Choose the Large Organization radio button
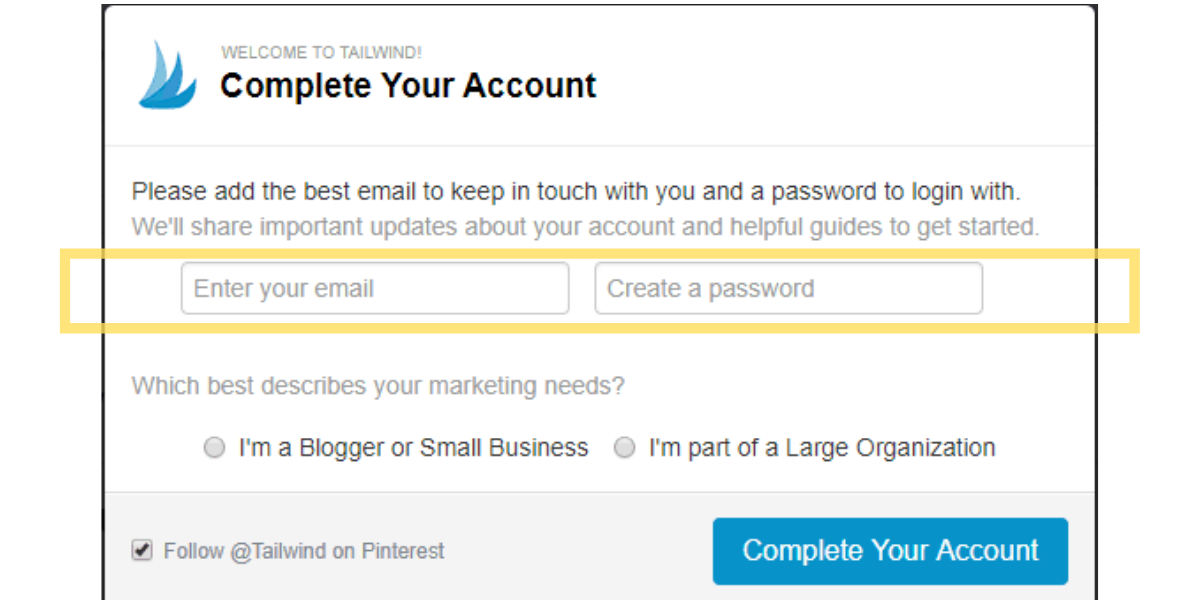Screen dimensions: 1200x600 tap(625, 448)
